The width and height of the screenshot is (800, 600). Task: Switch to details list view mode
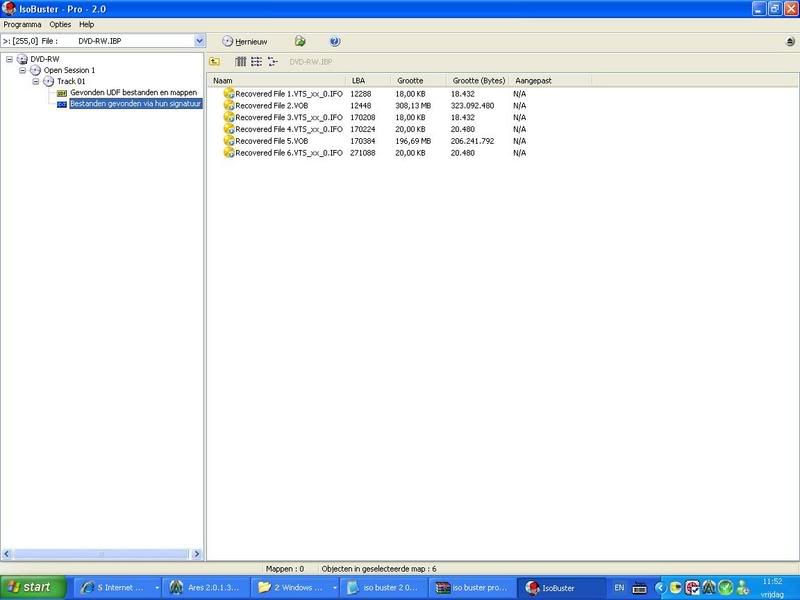[256, 62]
